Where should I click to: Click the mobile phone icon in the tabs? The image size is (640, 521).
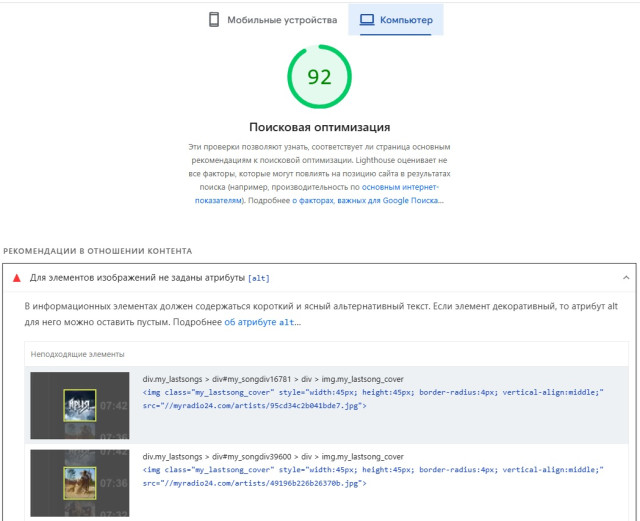coord(214,20)
